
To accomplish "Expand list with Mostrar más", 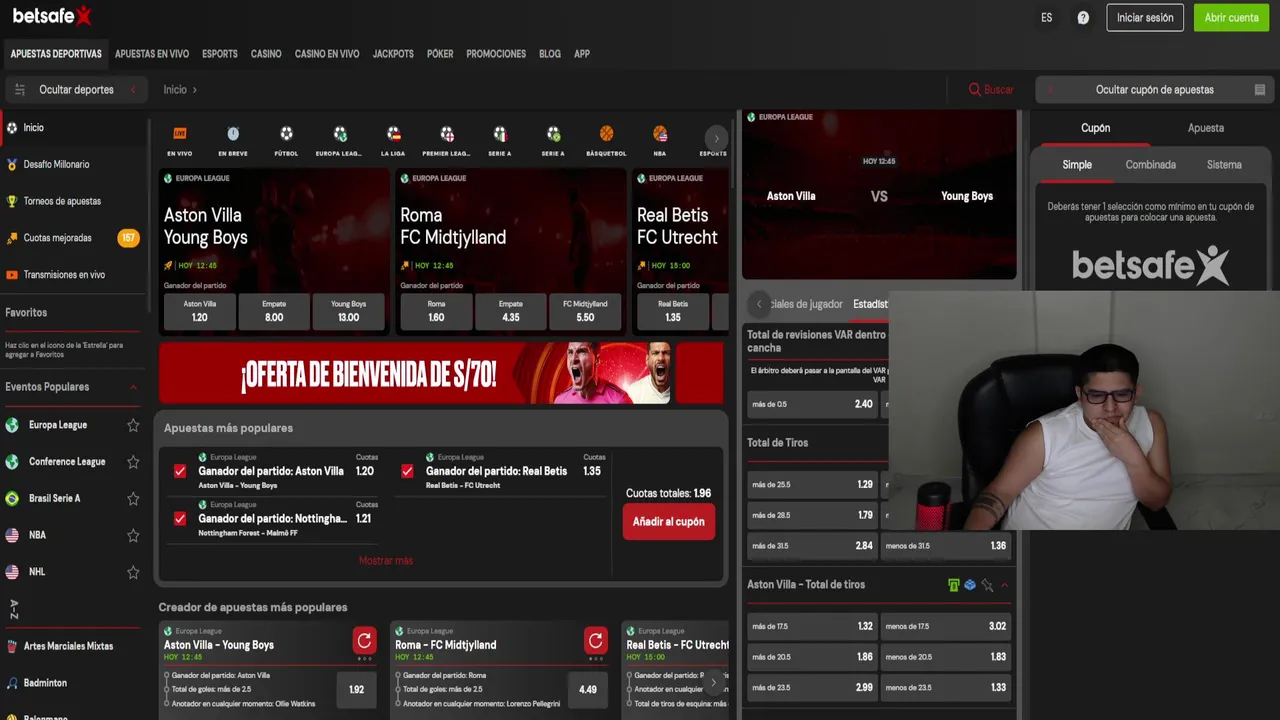I will [386, 561].
